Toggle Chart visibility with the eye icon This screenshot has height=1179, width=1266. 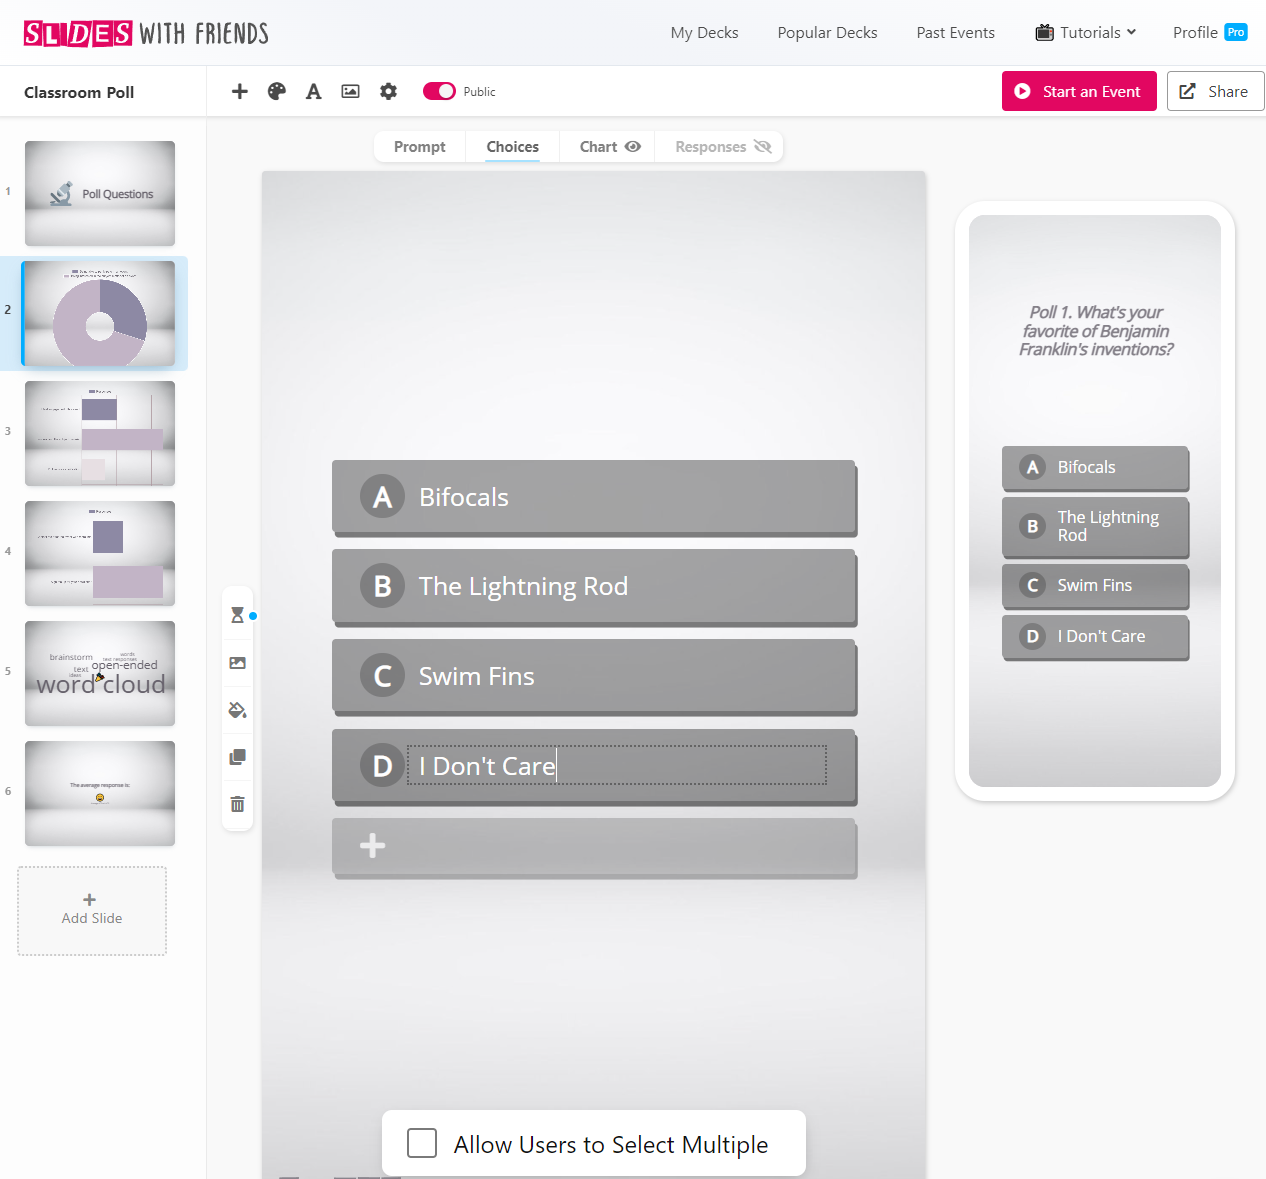pos(634,146)
